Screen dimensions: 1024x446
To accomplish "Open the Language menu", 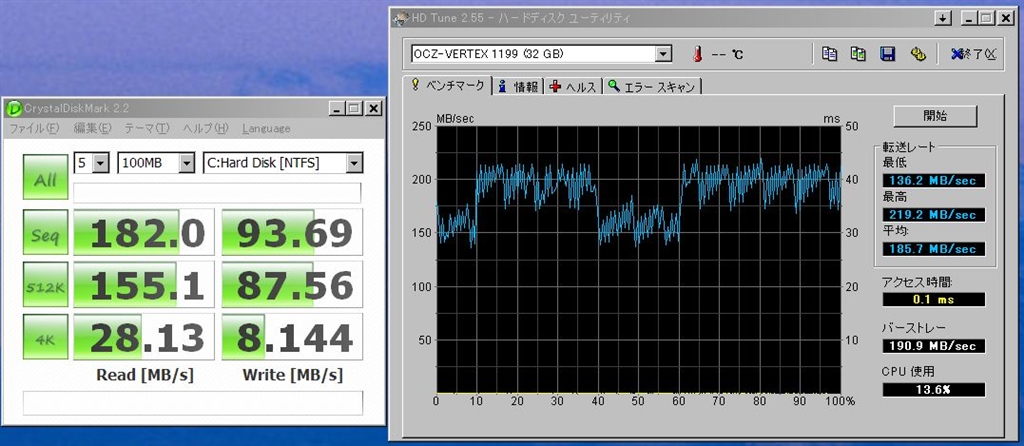I will [x=266, y=128].
